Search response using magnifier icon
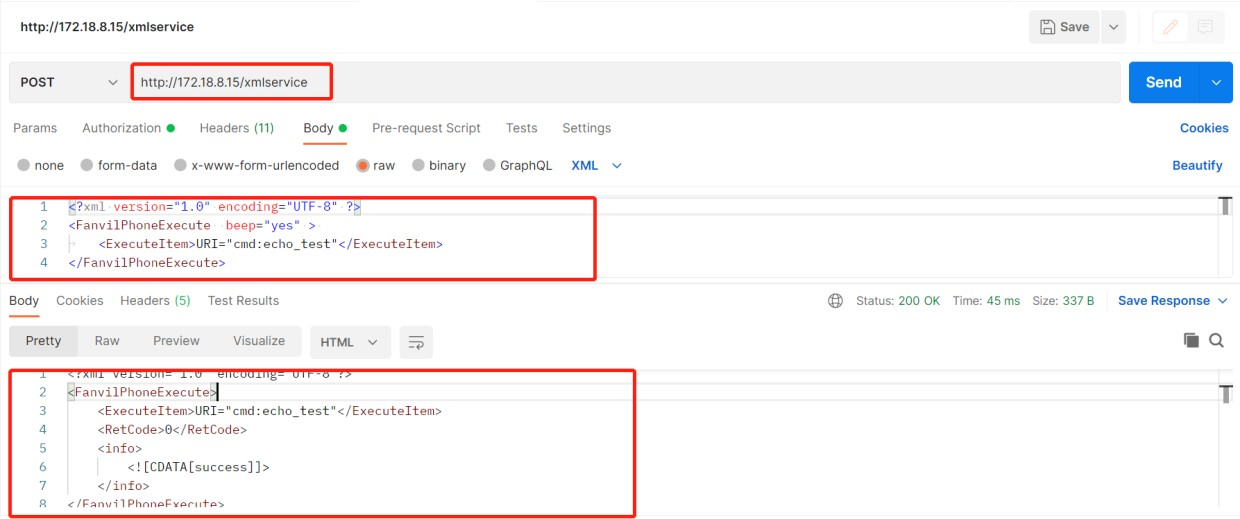 tap(1216, 341)
